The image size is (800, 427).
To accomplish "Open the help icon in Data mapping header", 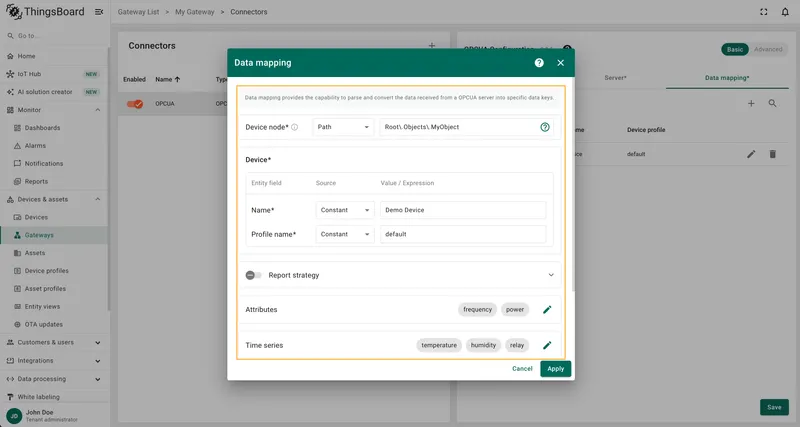I will 539,63.
